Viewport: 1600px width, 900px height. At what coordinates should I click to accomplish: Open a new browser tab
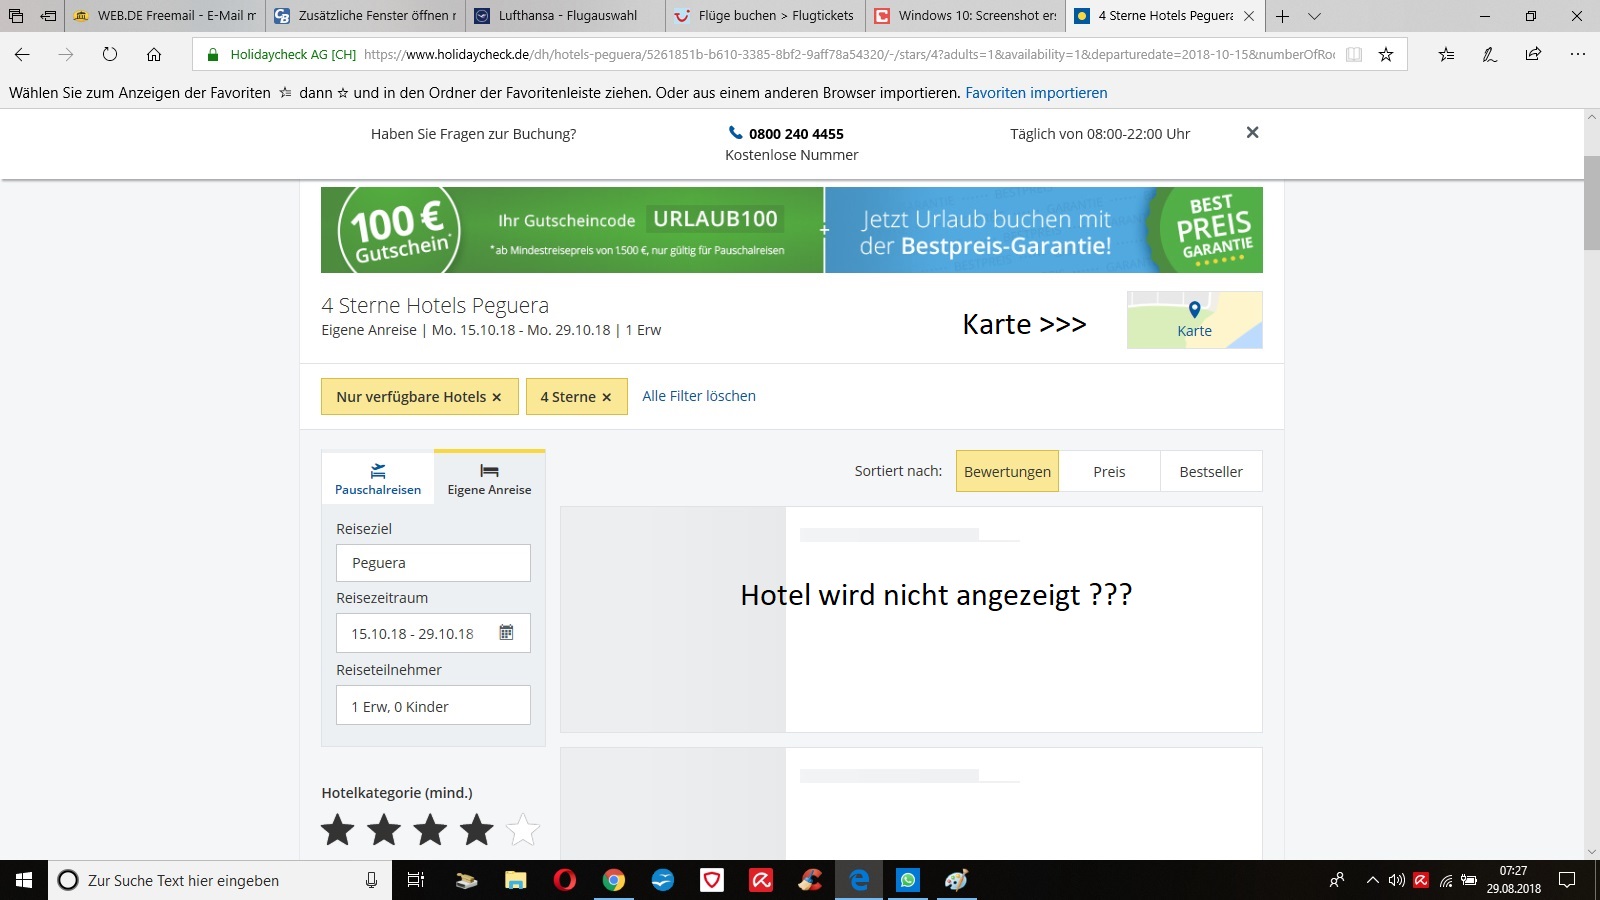[1282, 16]
